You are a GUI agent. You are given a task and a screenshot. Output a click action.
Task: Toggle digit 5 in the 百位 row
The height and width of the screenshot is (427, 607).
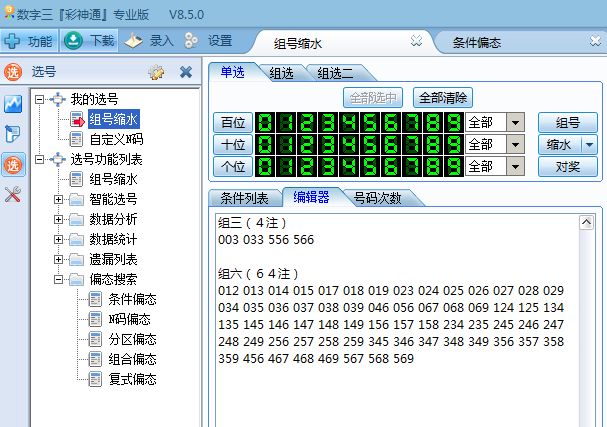coord(369,122)
